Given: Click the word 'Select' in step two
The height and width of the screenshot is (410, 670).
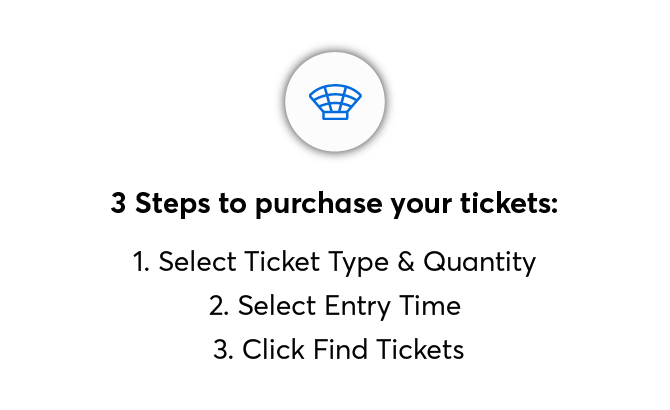Looking at the screenshot, I should tap(273, 306).
